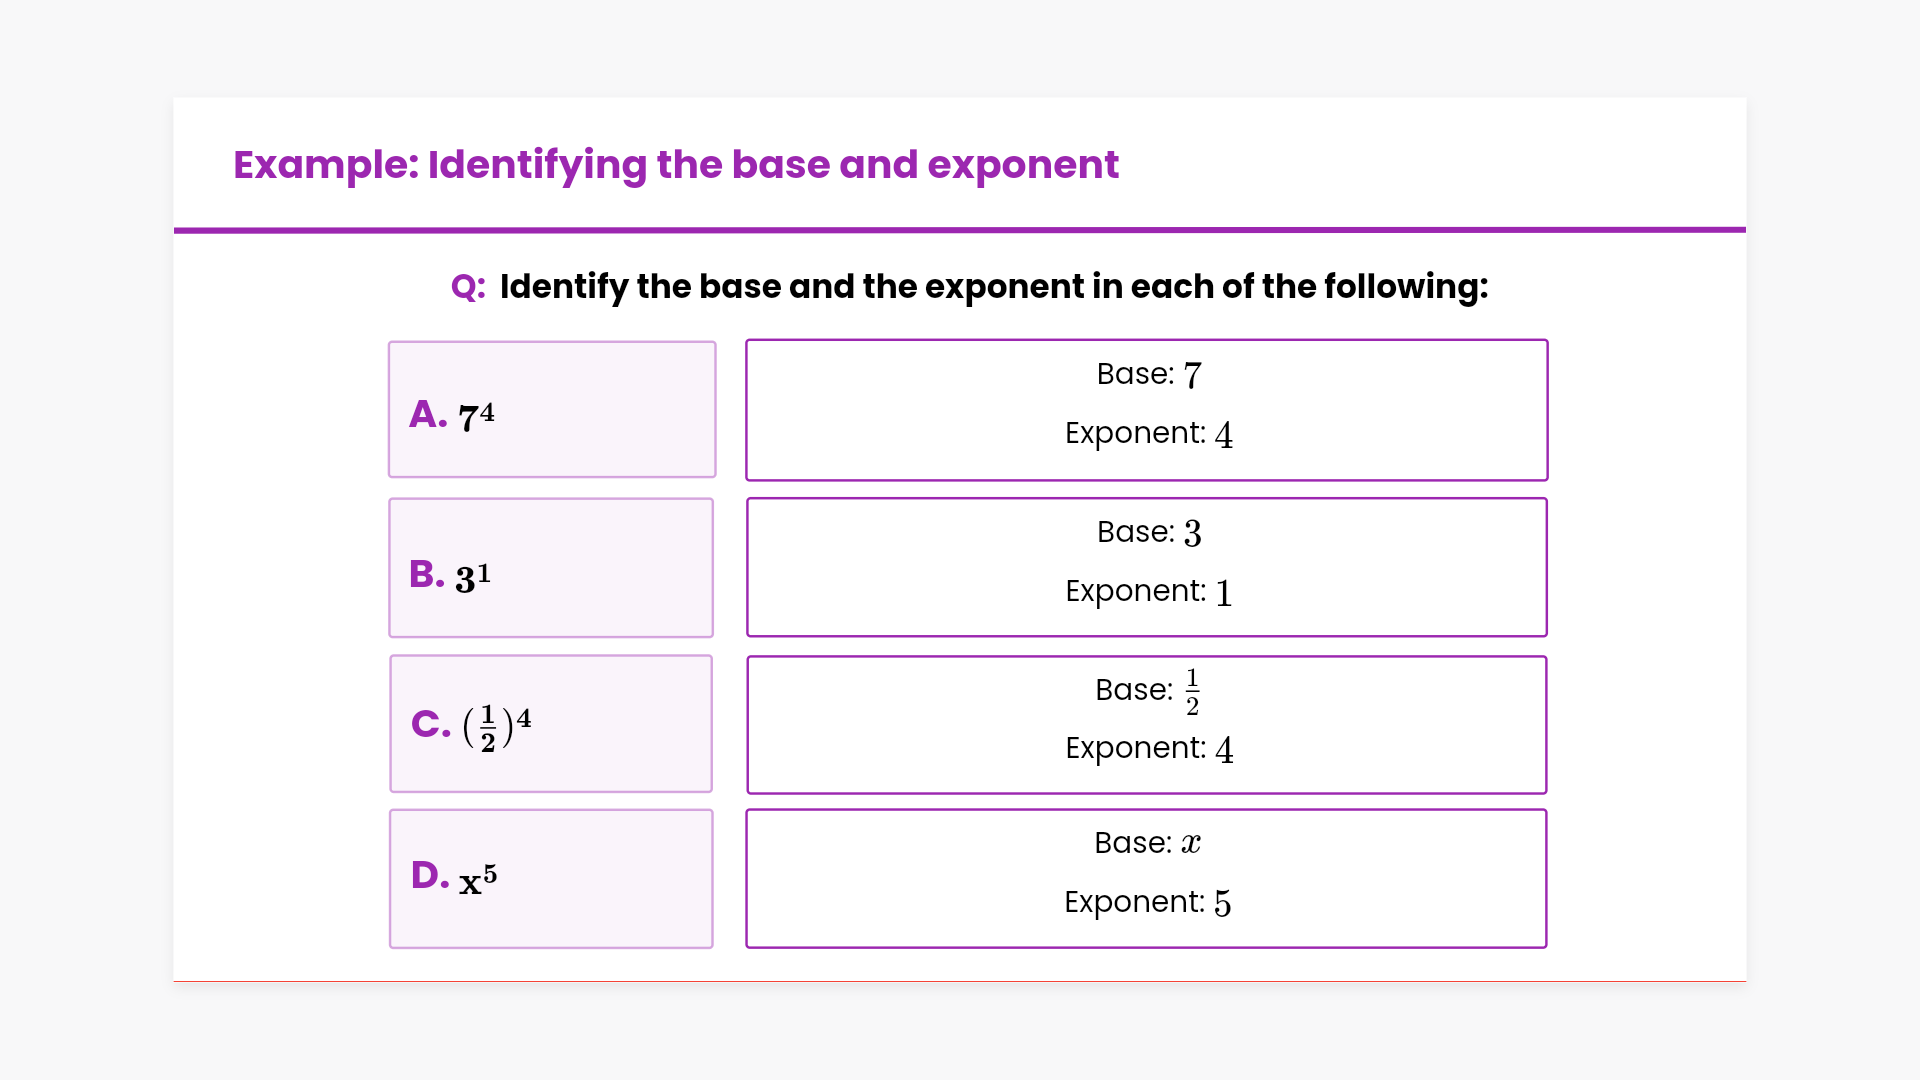This screenshot has width=1920, height=1080.
Task: Click "Exponent: 4" in the answer for option A
Action: [1148, 434]
